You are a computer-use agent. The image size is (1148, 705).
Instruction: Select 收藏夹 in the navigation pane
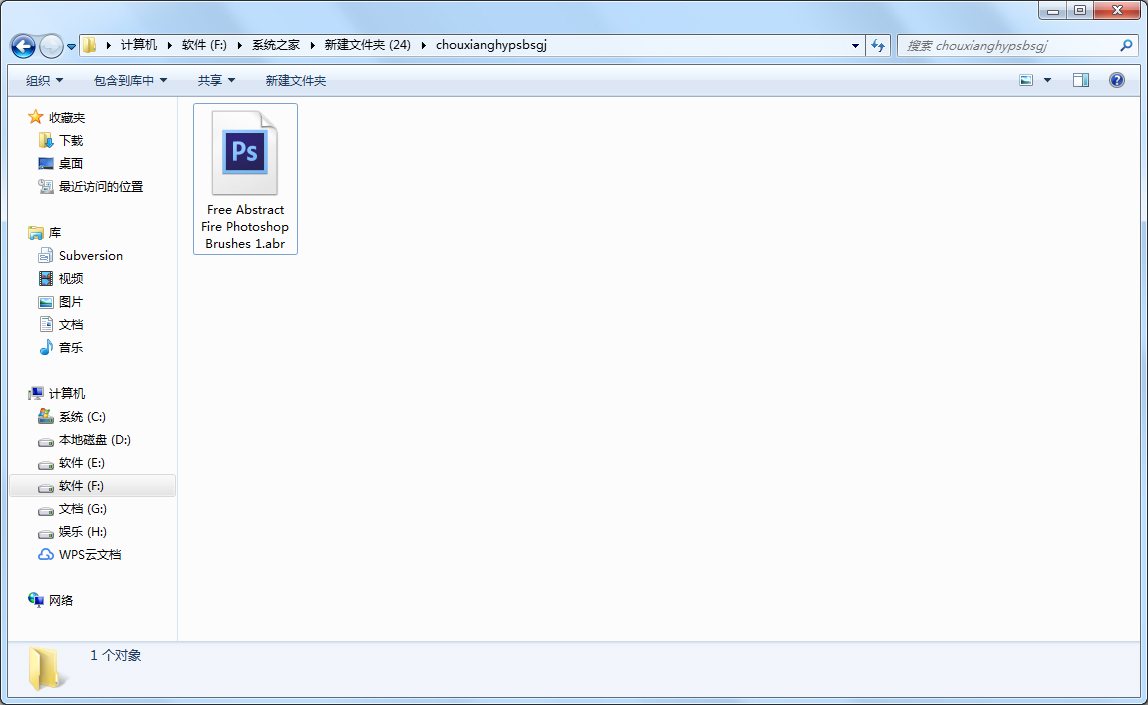(x=67, y=118)
